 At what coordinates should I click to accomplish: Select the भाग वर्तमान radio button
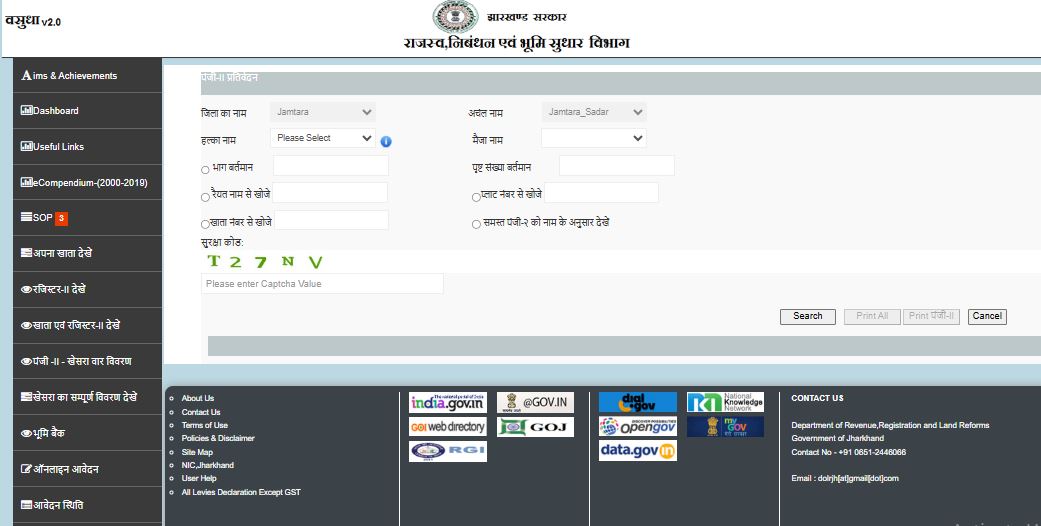point(205,170)
